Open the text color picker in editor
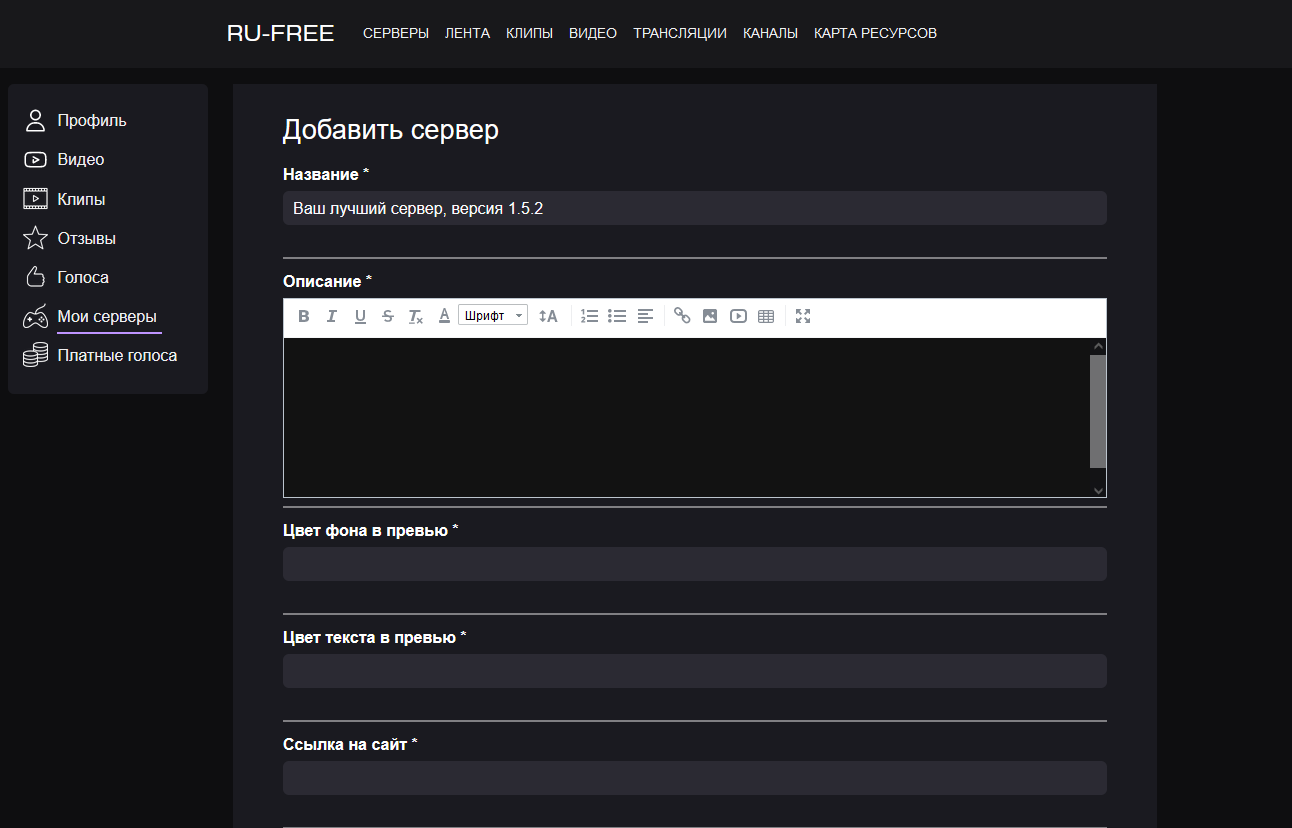 pos(444,316)
